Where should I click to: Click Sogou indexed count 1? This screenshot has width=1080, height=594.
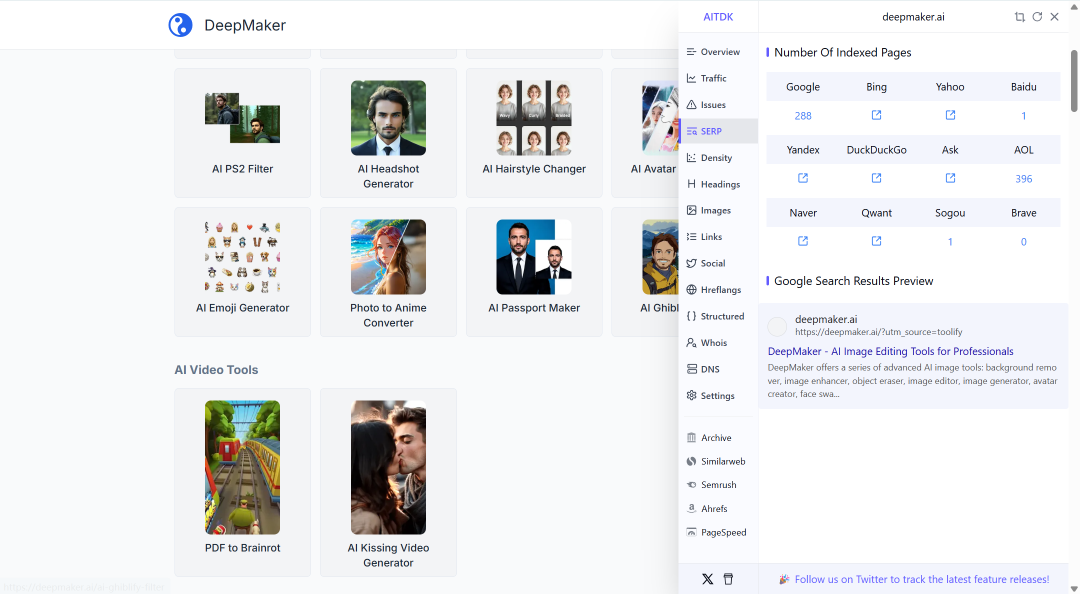coord(950,242)
